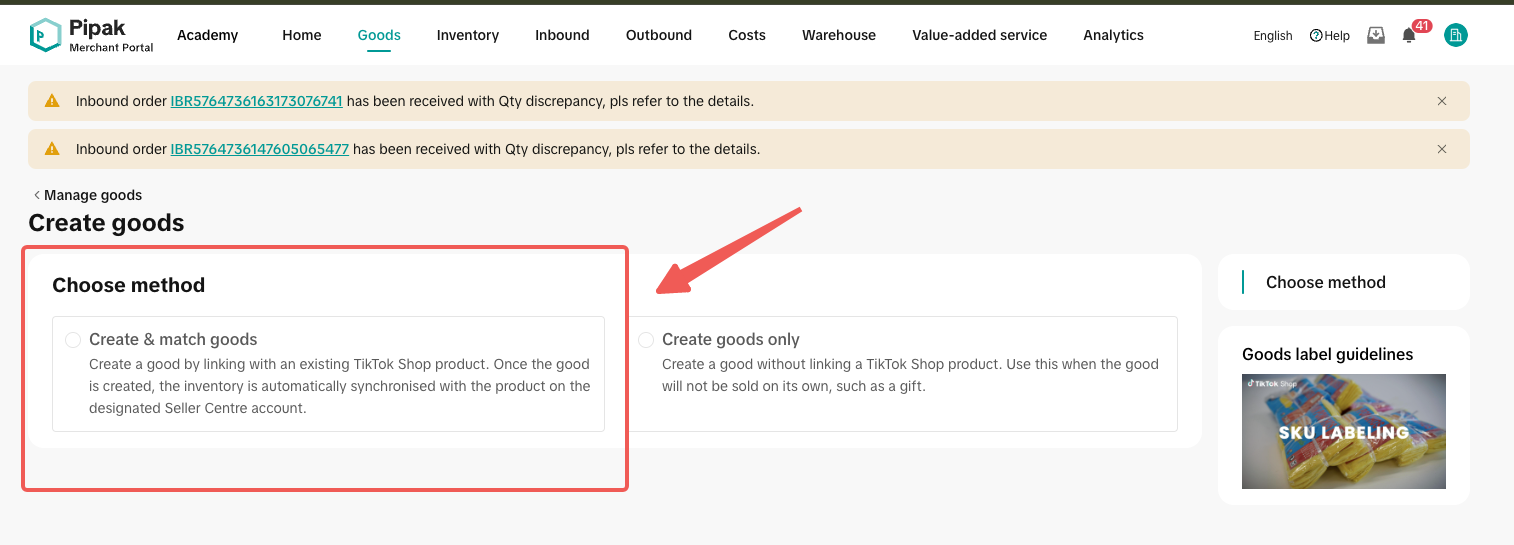Open the download inbox icon
The image size is (1514, 545).
(x=1376, y=35)
